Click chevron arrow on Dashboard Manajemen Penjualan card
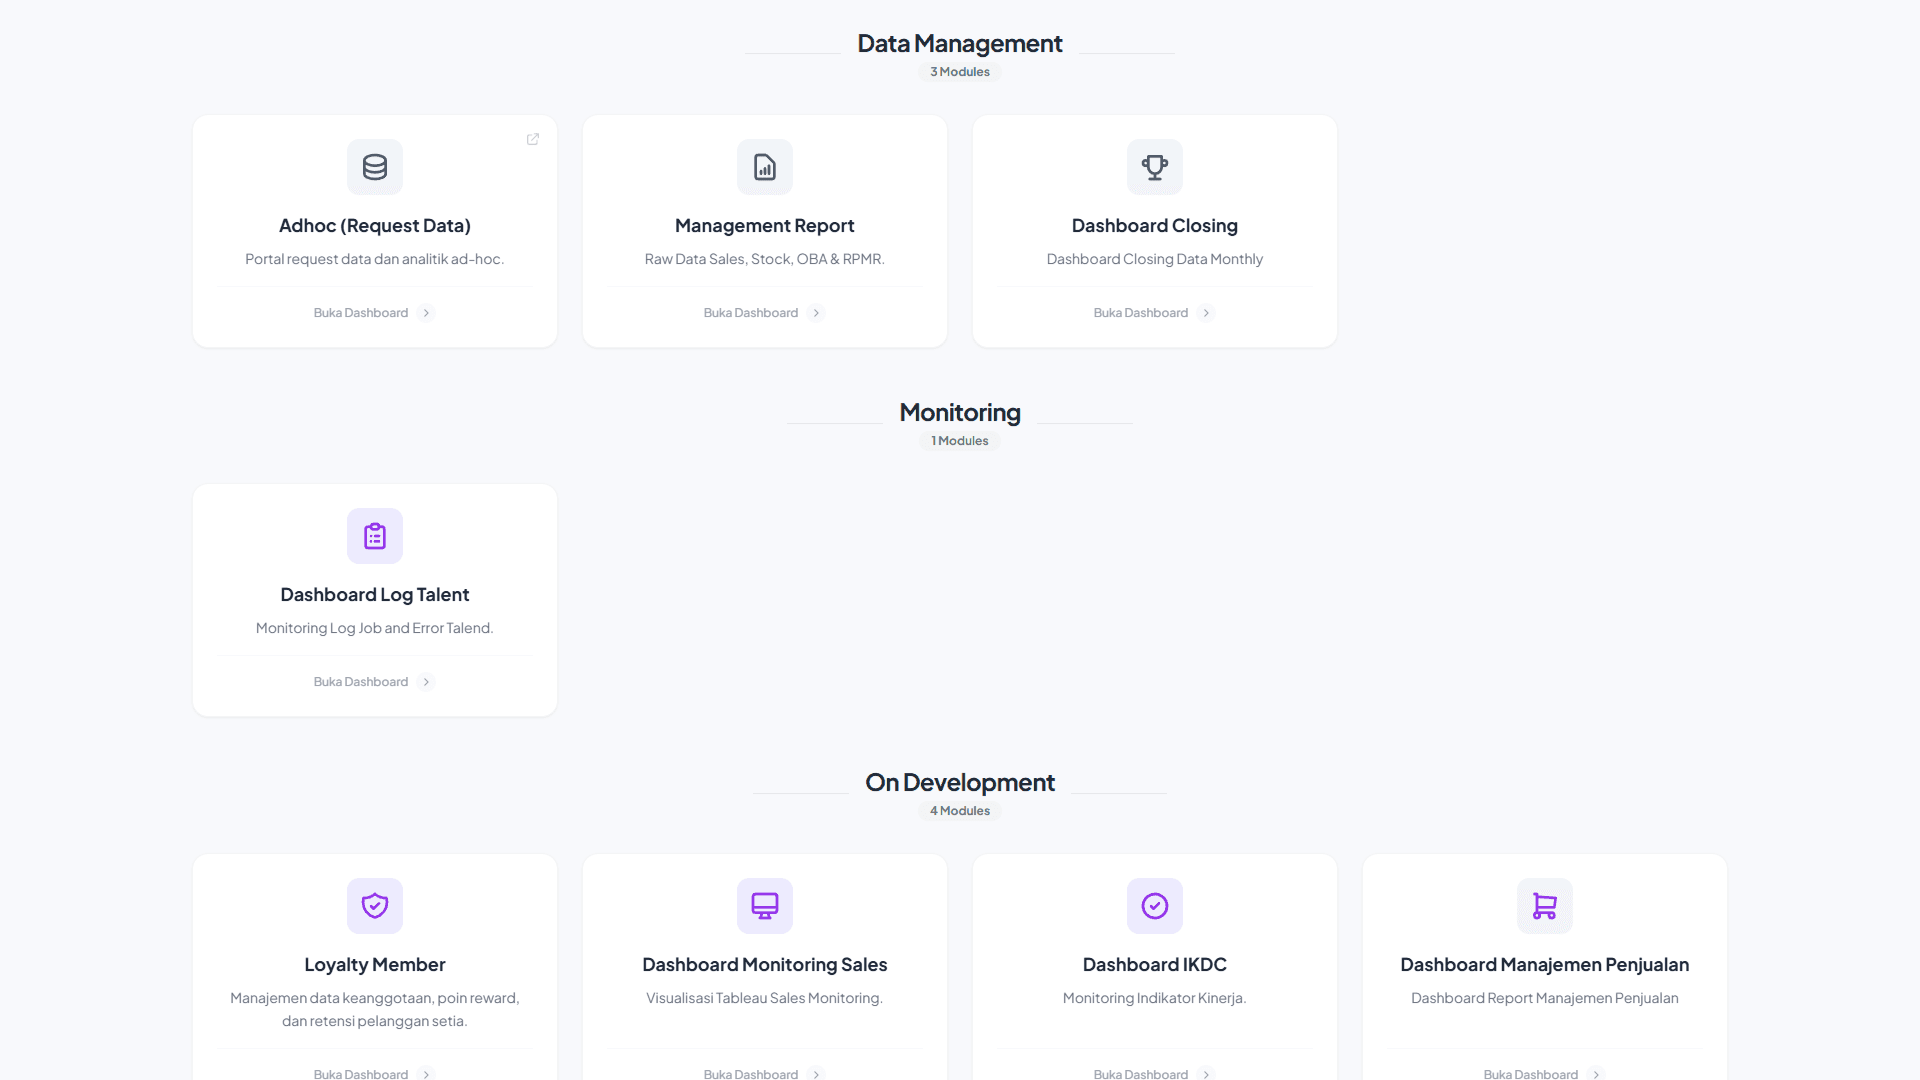 point(1596,1074)
